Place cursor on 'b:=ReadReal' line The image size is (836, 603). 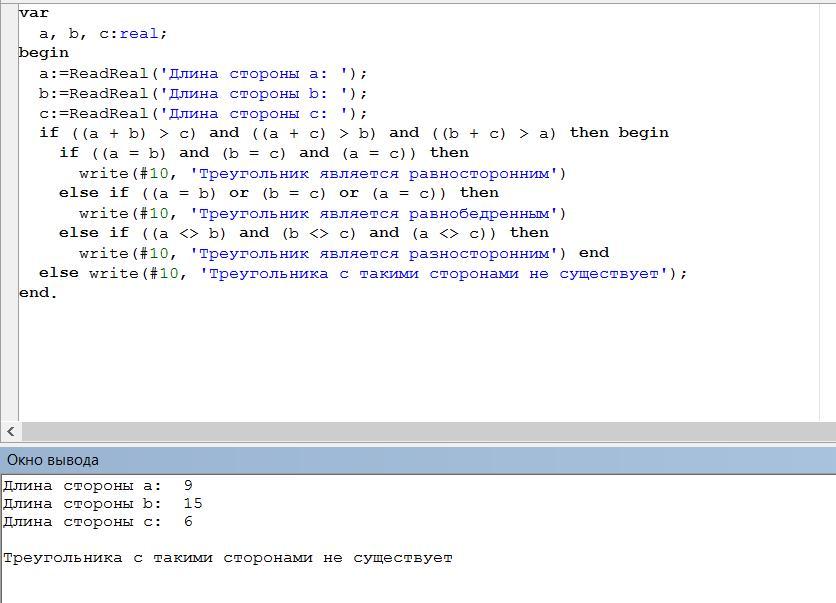click(203, 93)
